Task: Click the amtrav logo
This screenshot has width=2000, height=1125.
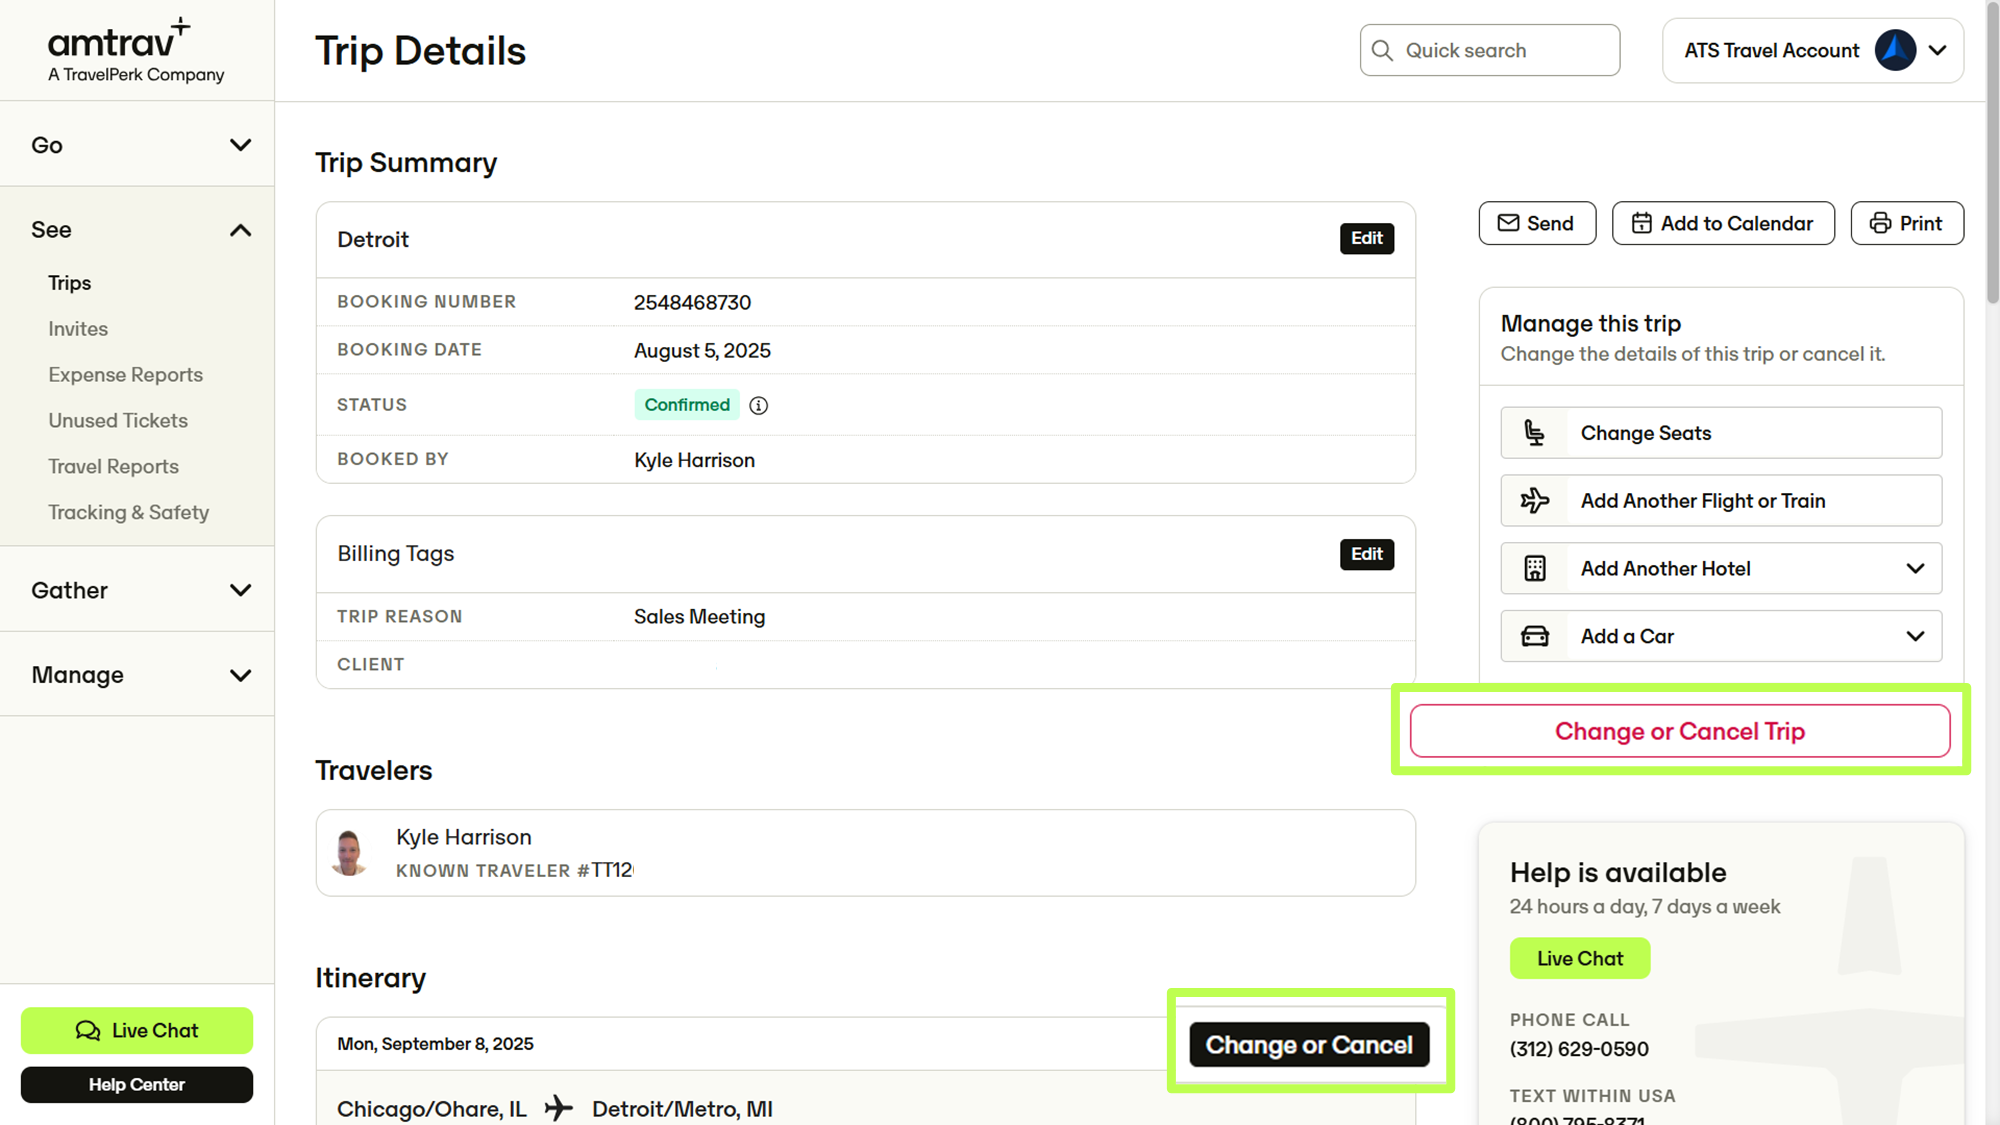Action: pyautogui.click(x=136, y=50)
